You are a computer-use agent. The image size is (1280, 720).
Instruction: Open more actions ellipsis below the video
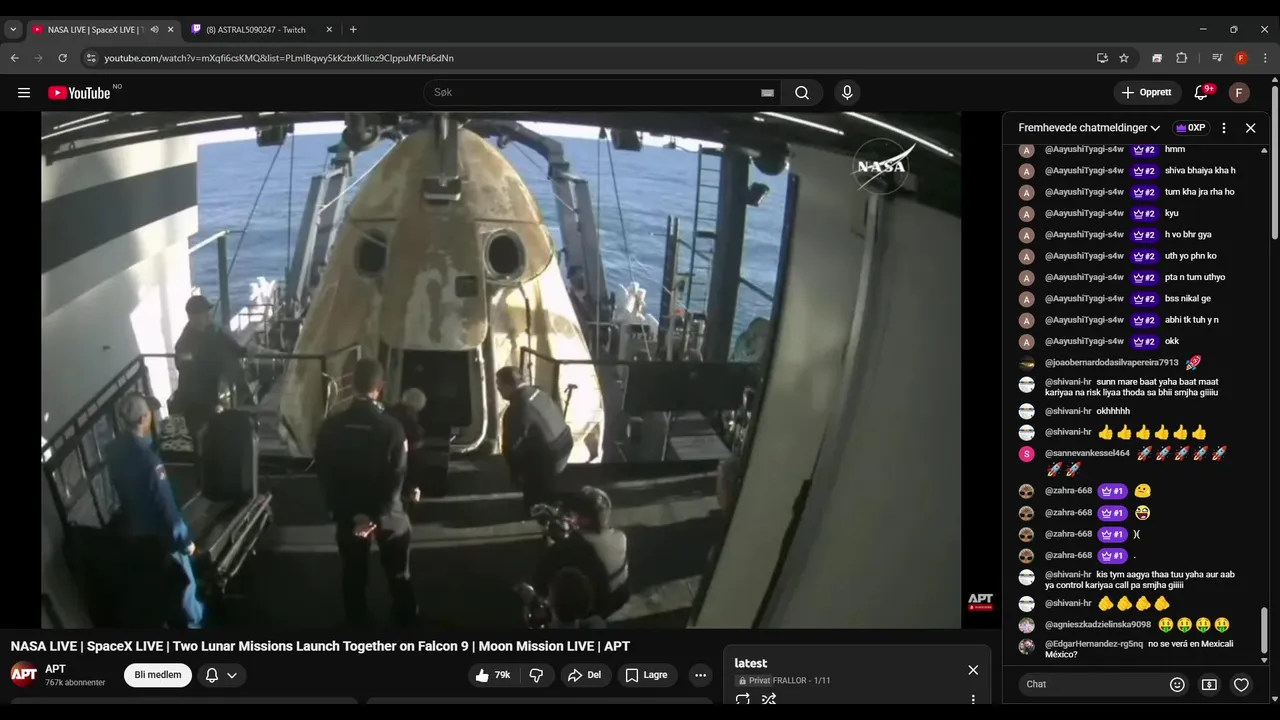[700, 675]
